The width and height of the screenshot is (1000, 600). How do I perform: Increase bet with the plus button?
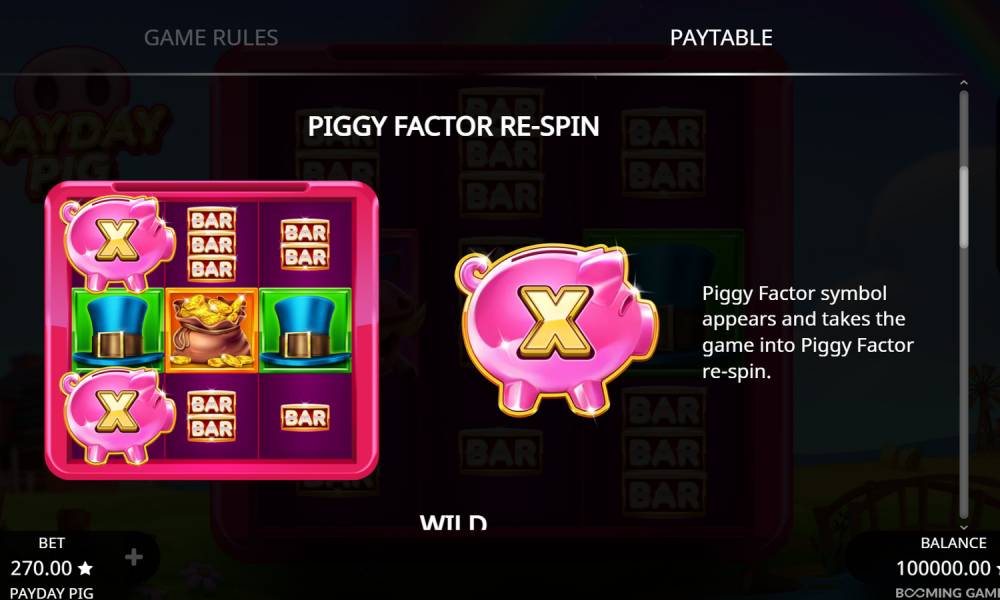[x=134, y=557]
